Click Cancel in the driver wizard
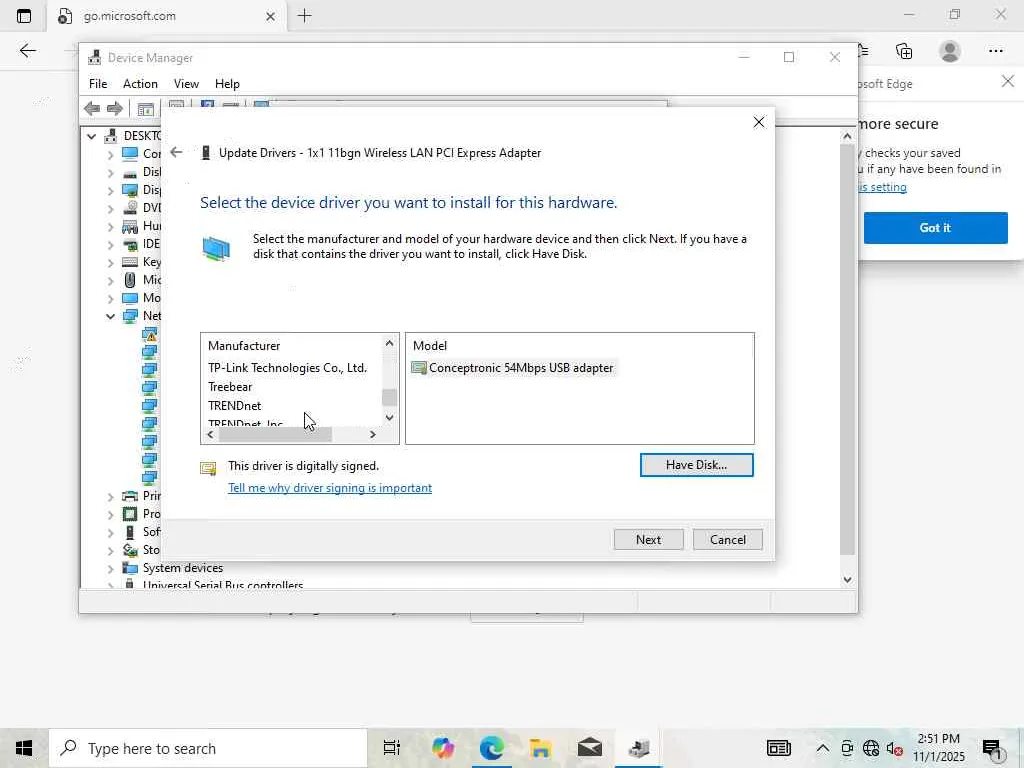The width and height of the screenshot is (1024, 768). tap(728, 539)
